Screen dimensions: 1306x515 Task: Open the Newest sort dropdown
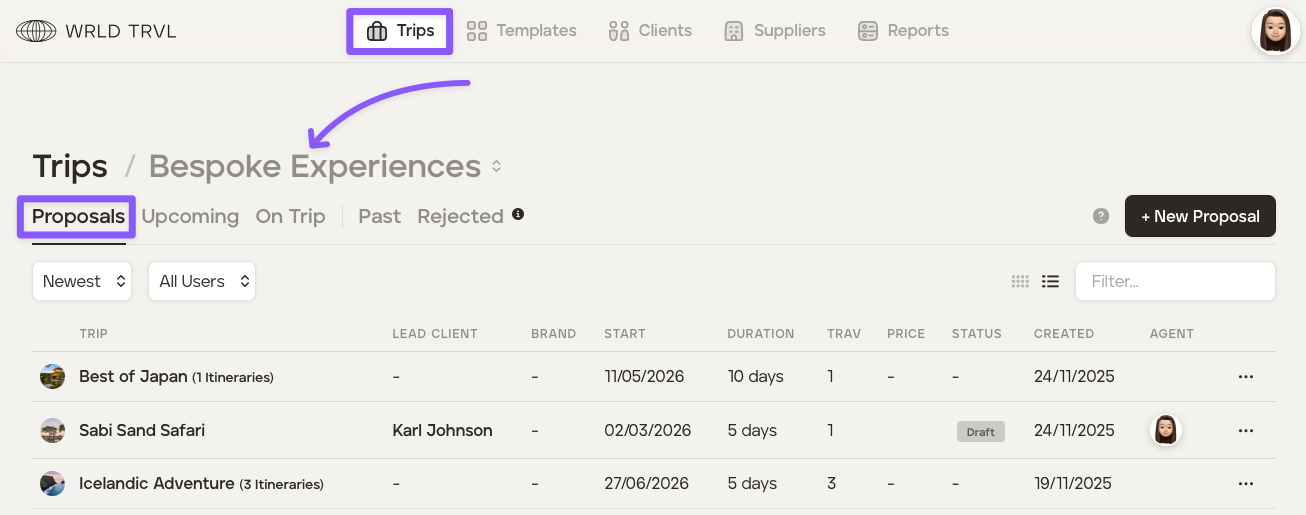(x=82, y=282)
